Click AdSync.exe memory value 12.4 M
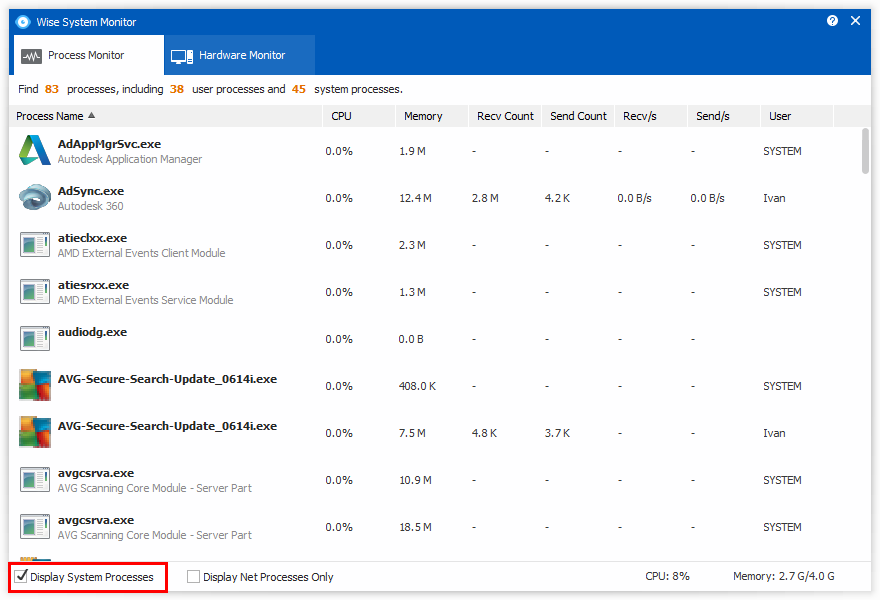This screenshot has height=600, width=880. [x=415, y=198]
